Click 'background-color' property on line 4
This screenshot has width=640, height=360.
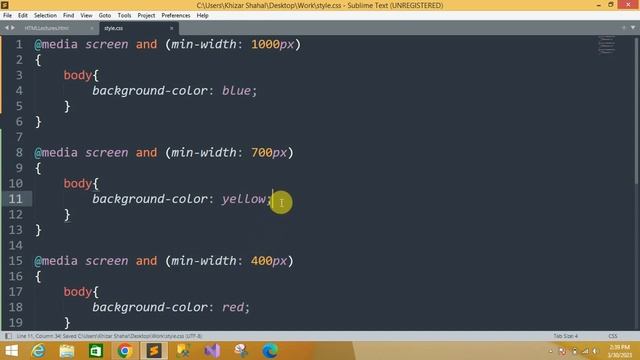[150, 91]
